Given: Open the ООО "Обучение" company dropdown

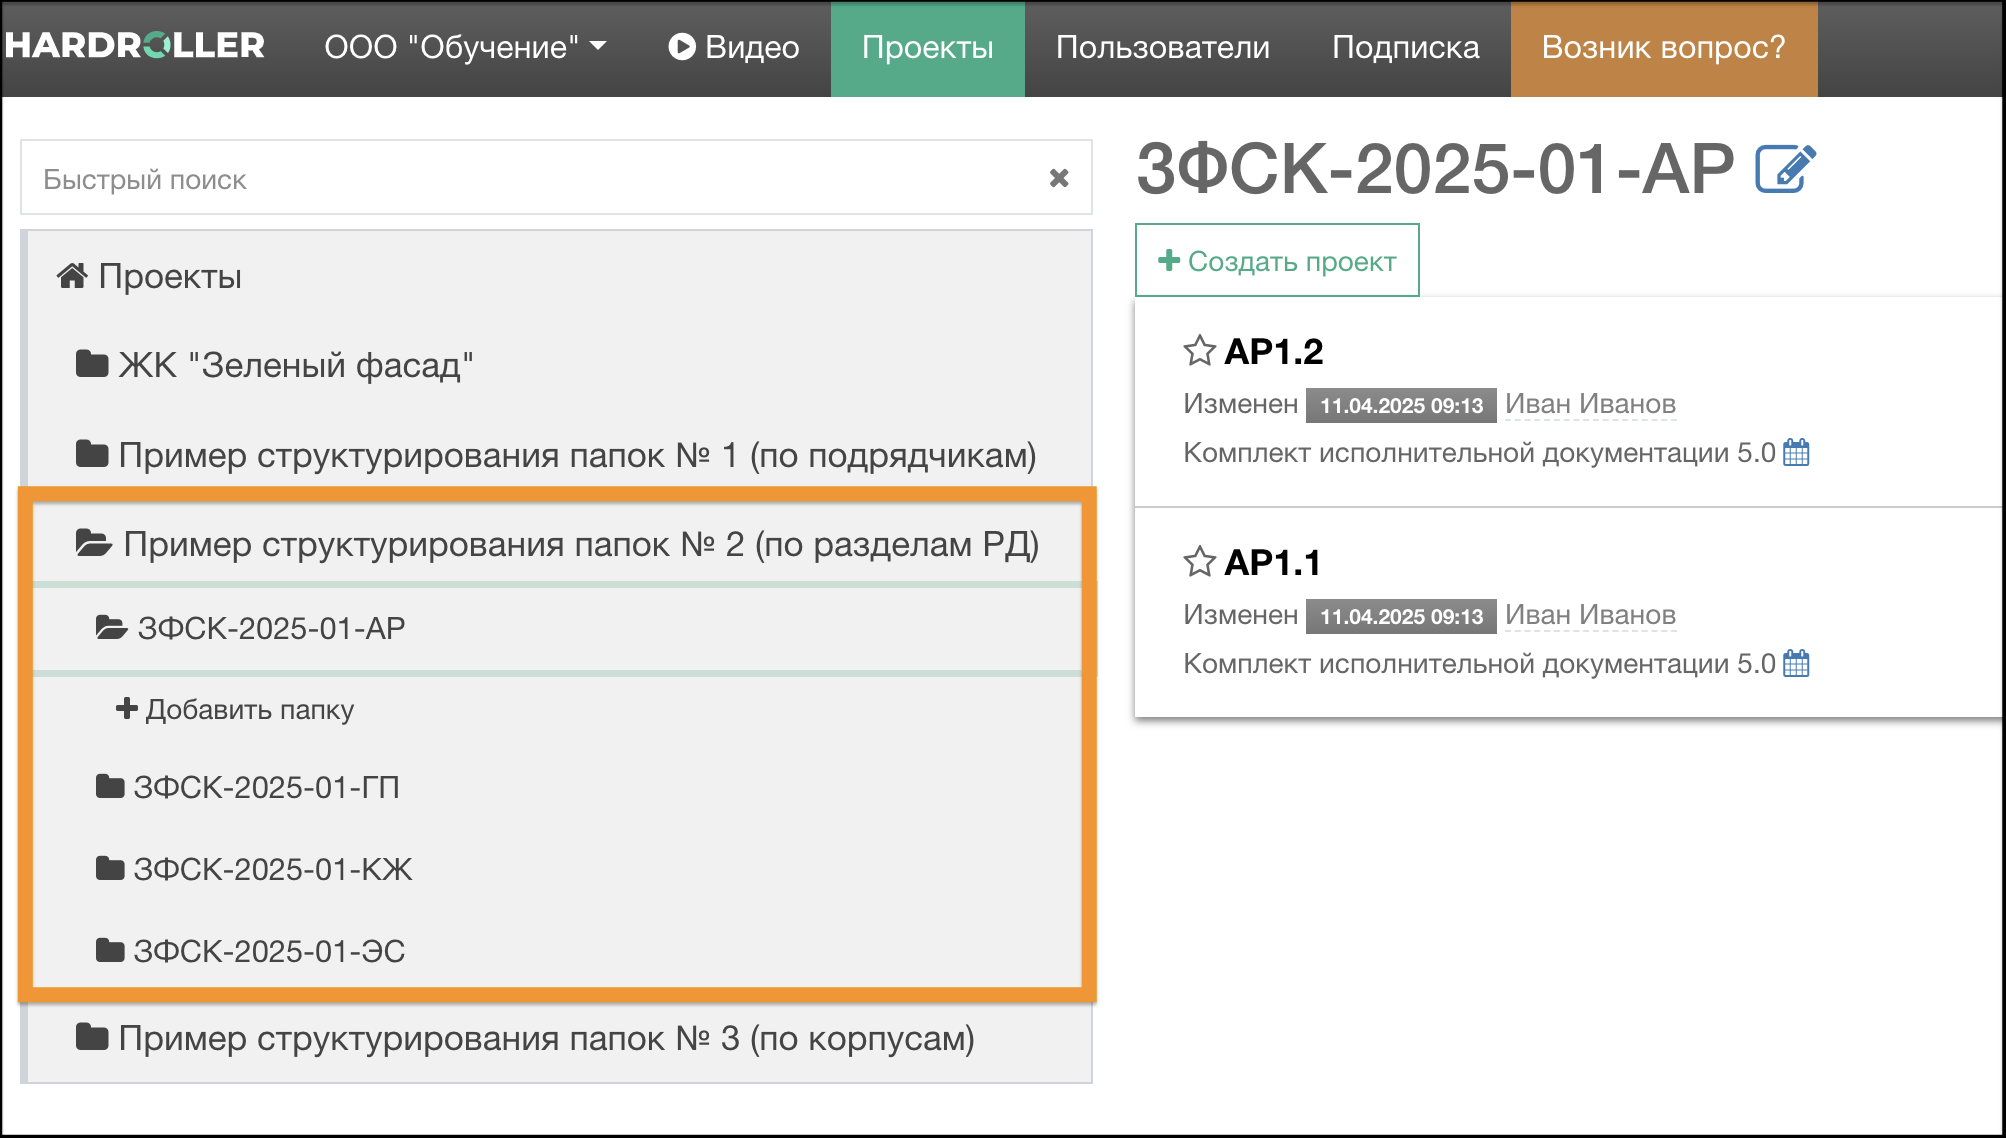Looking at the screenshot, I should click(465, 47).
